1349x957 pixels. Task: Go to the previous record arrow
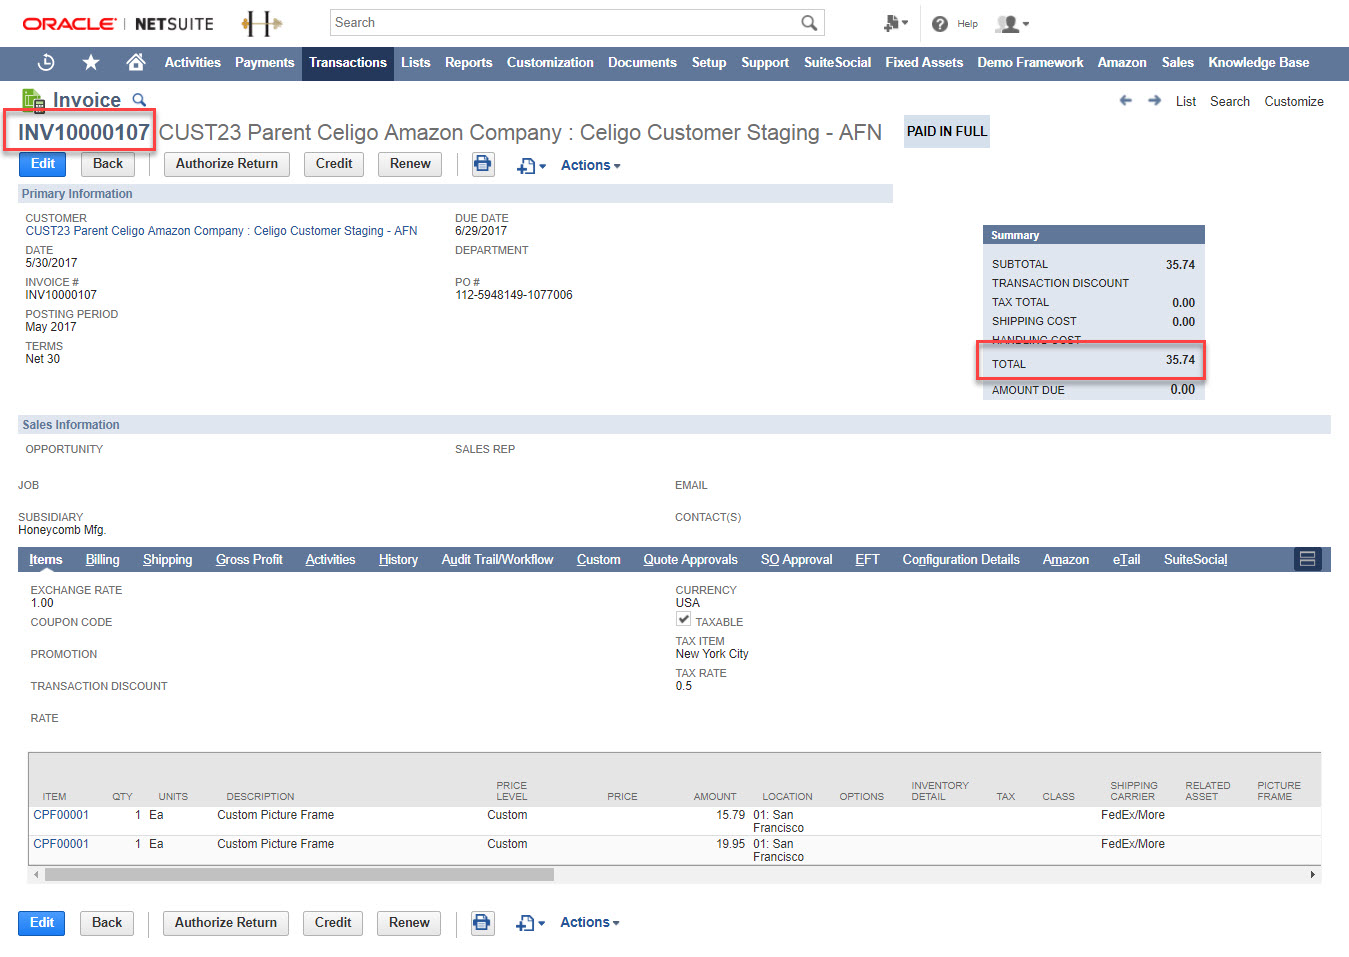1126,101
